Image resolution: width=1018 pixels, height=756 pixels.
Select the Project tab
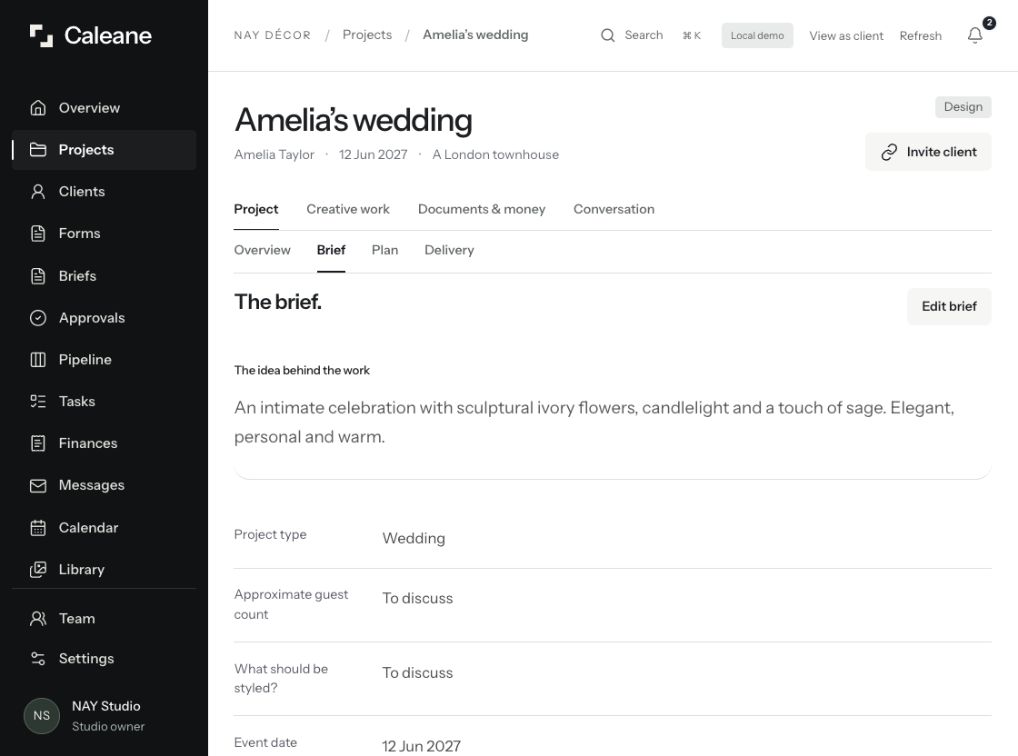tap(256, 209)
